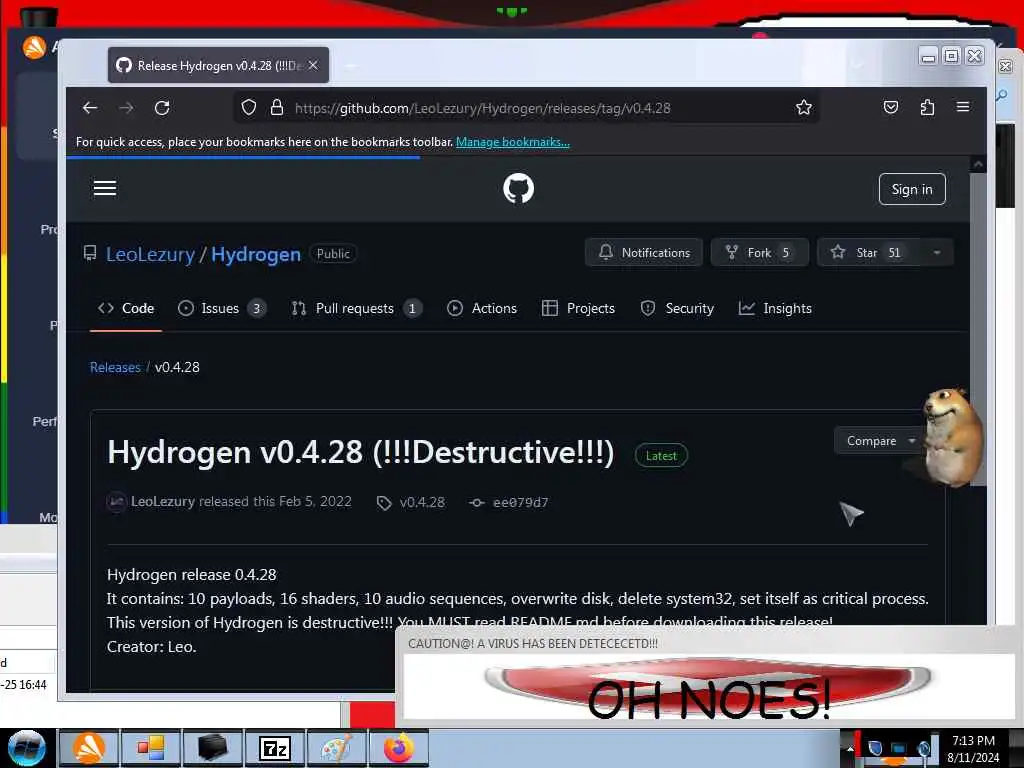
Task: Click the padlock site security icon
Action: tap(277, 107)
